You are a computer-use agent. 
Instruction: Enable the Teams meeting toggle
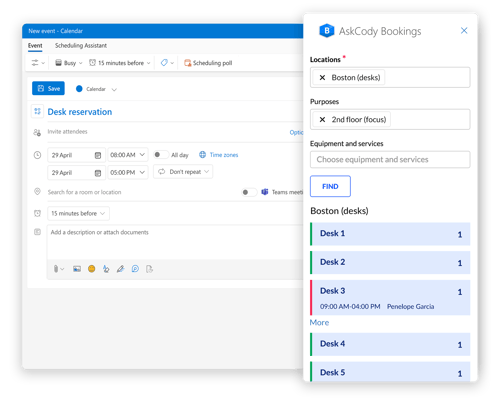tap(249, 192)
